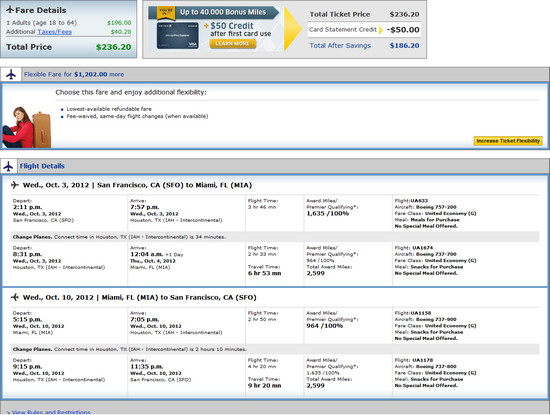Click the Up to 40,000 Bonus Miles banner
The height and width of the screenshot is (415, 550).
[x=214, y=12]
